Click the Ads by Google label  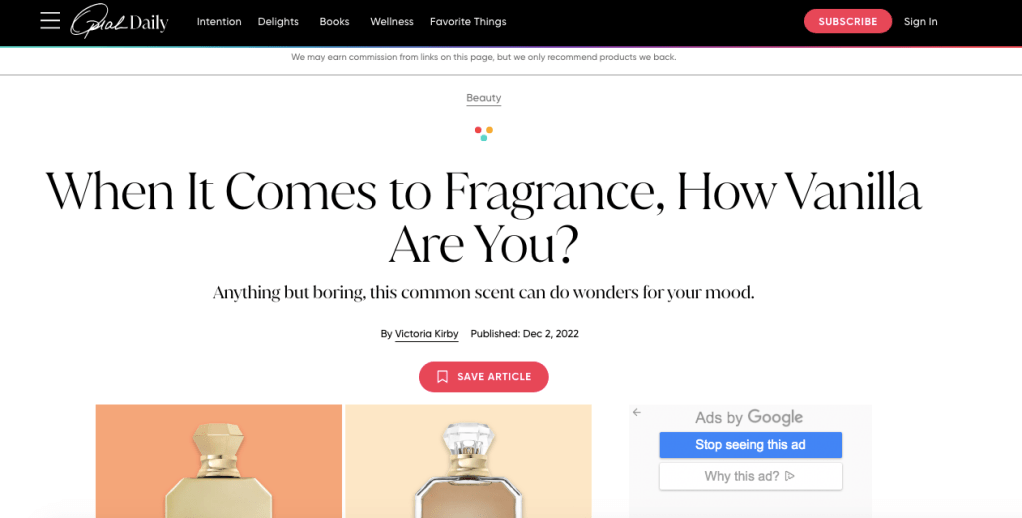[749, 417]
